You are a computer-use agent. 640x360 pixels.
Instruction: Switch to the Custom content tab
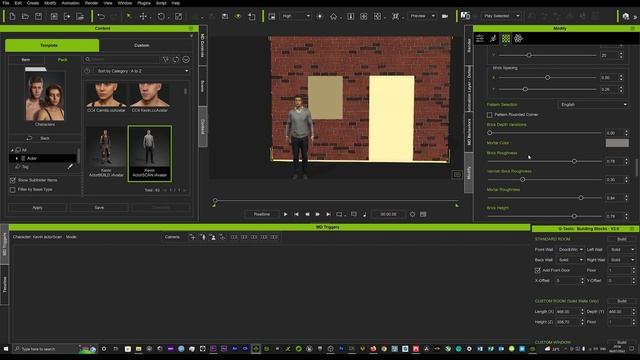(142, 45)
